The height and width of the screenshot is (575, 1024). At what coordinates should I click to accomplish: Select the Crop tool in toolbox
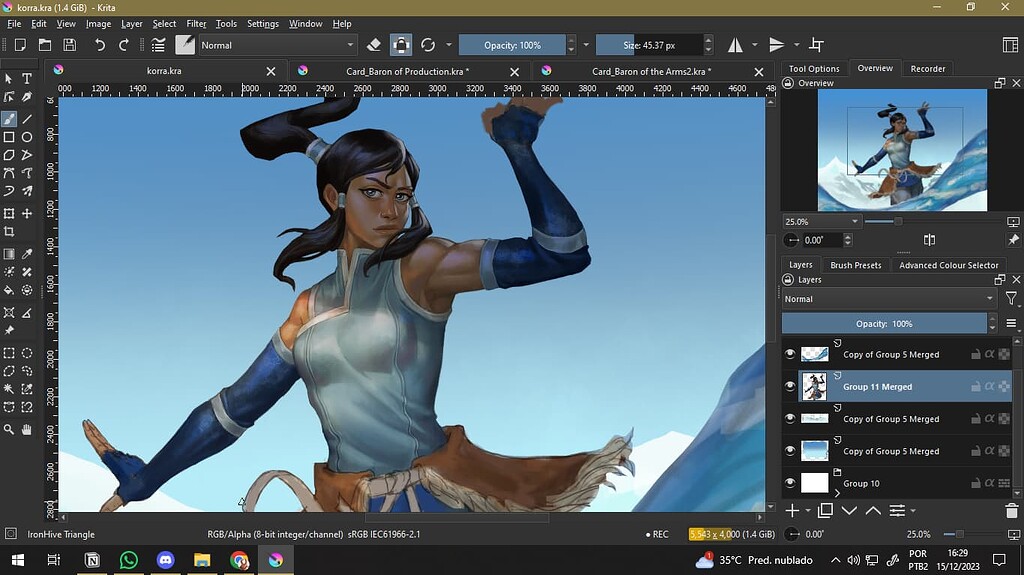[x=9, y=231]
